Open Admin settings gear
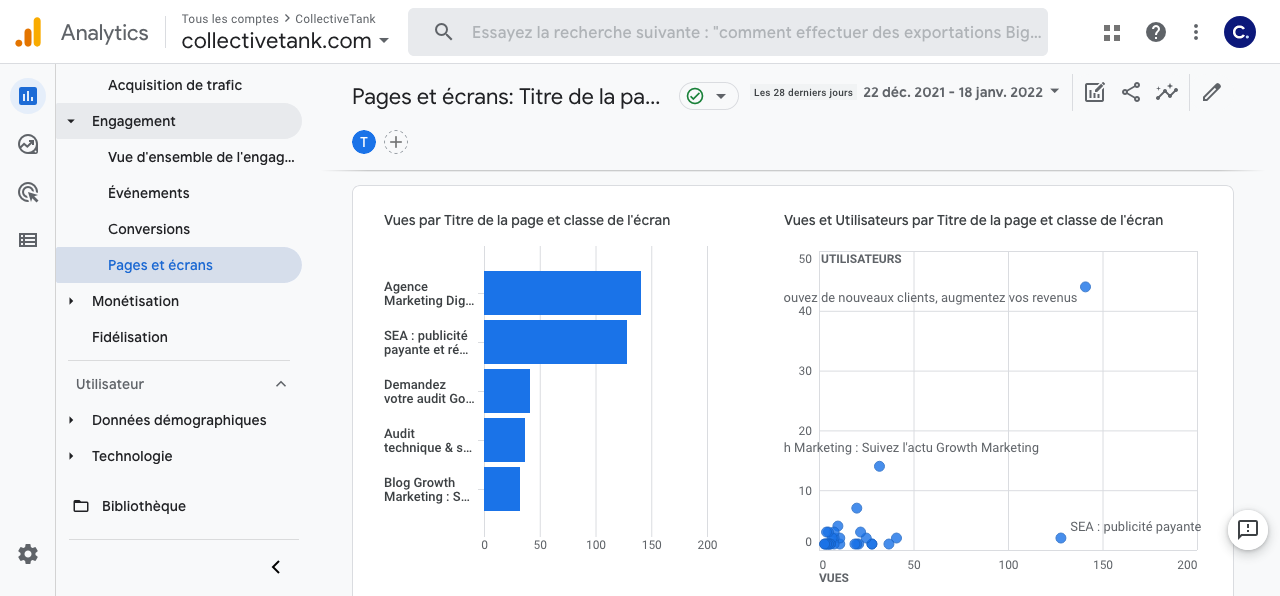 coord(28,554)
